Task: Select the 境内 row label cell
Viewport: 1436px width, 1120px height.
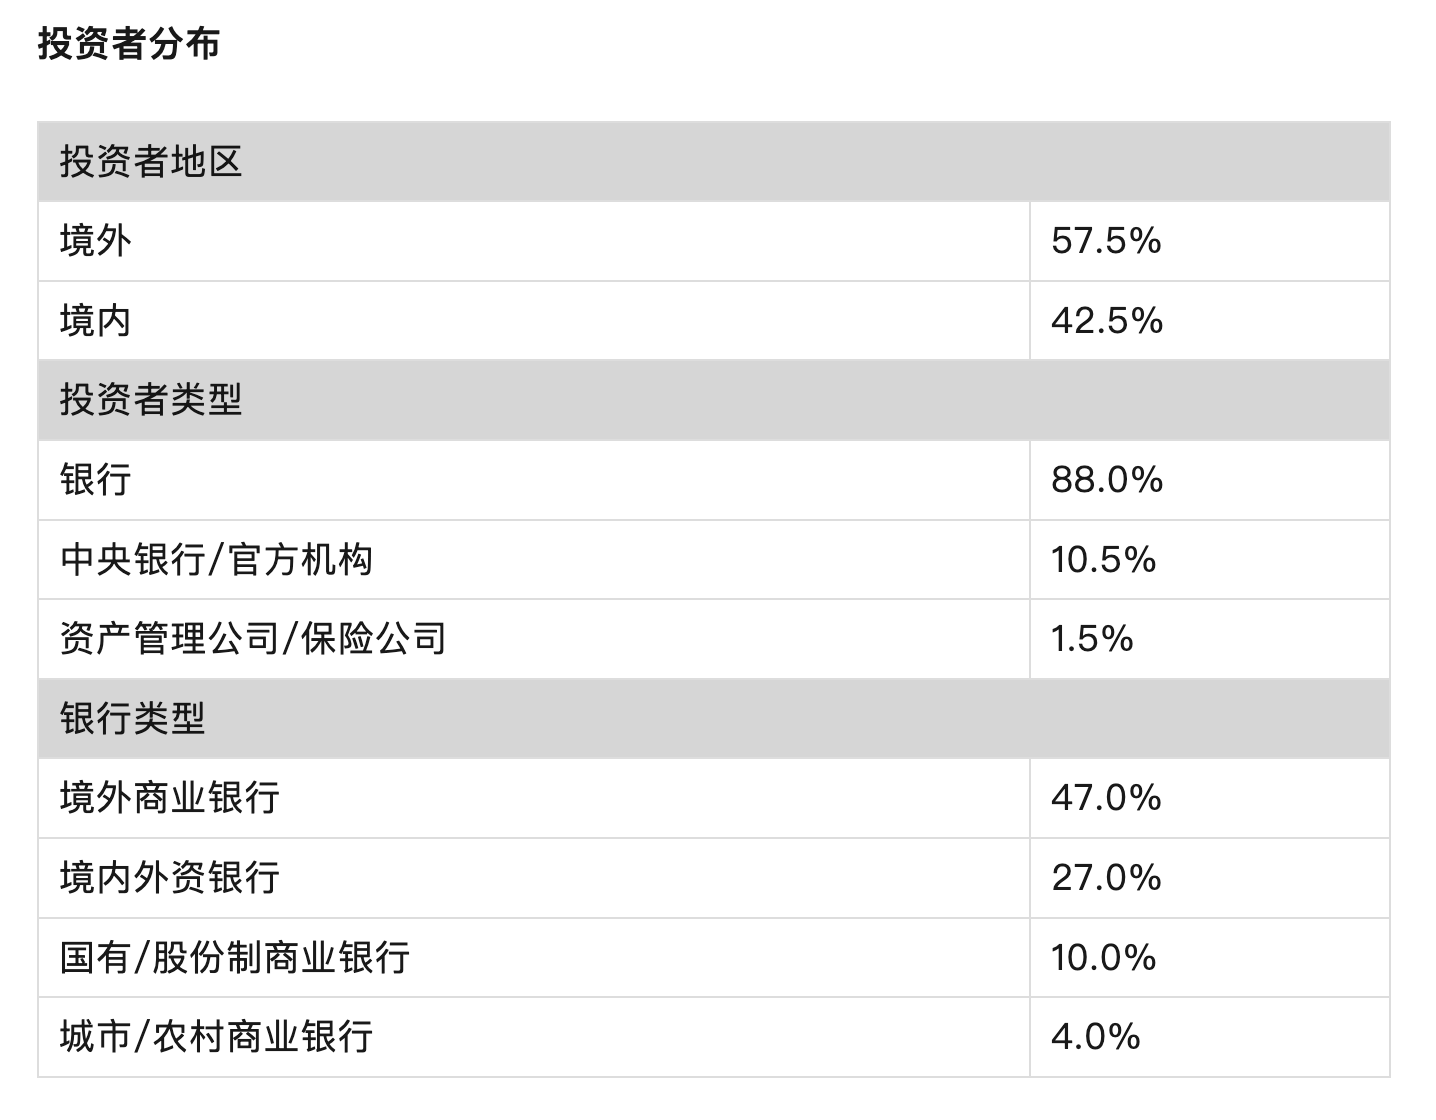Action: [x=95, y=321]
